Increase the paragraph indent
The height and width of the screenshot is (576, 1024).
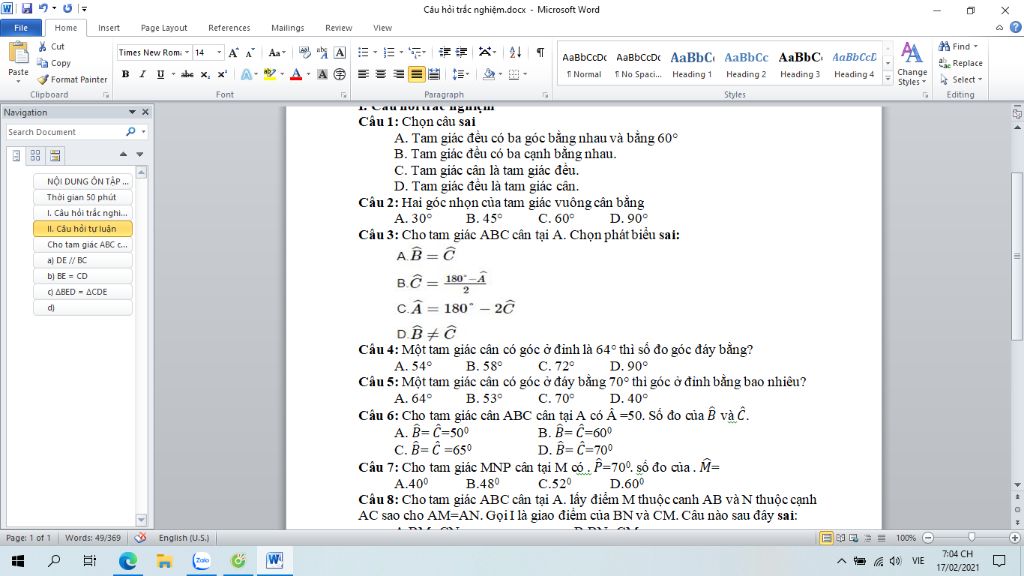tap(462, 52)
